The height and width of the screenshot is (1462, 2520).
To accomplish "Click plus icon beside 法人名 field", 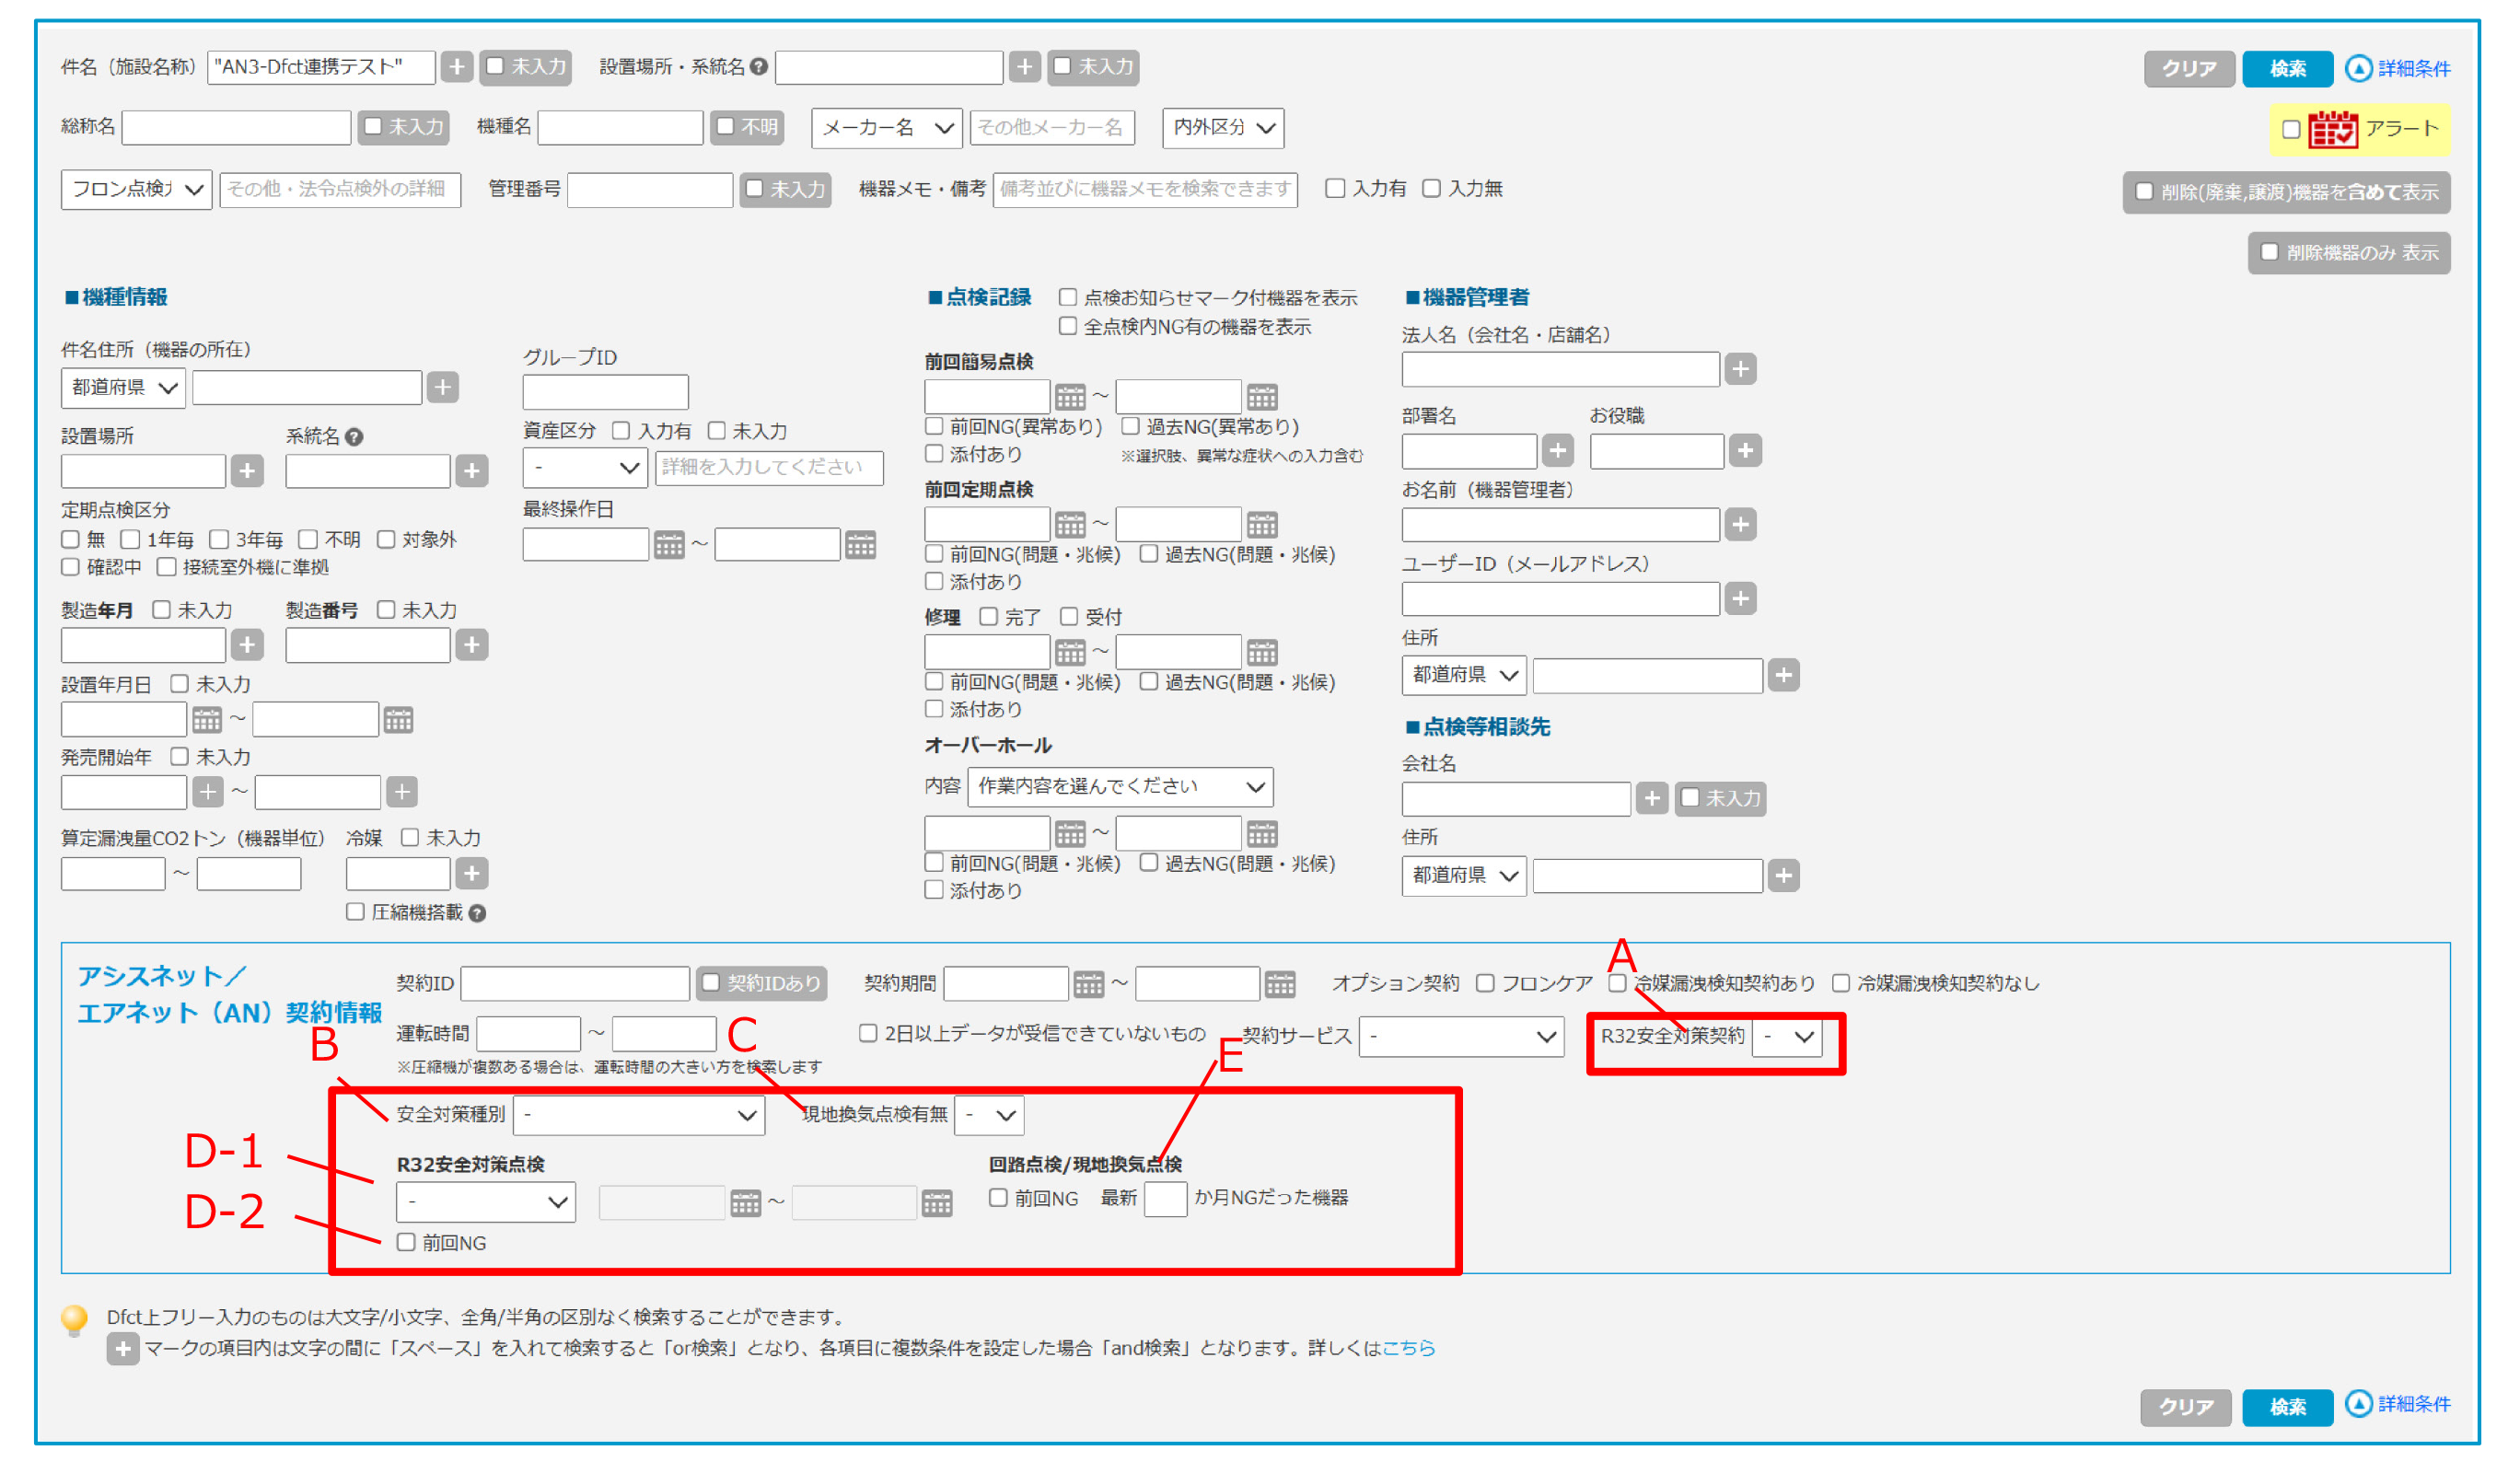I will coord(1740,369).
